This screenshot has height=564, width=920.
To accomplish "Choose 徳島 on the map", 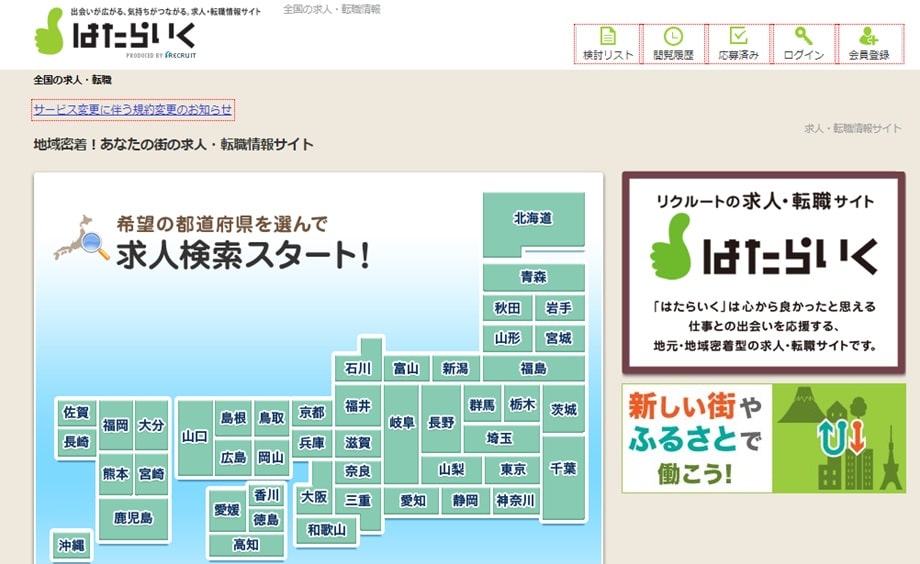I will (x=266, y=519).
